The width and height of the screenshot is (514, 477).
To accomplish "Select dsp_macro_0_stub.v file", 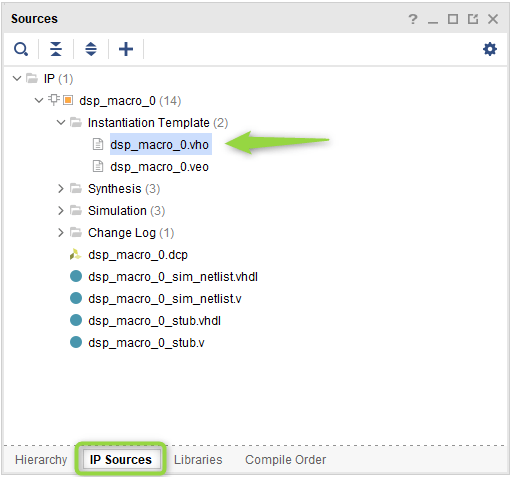I will [x=146, y=343].
